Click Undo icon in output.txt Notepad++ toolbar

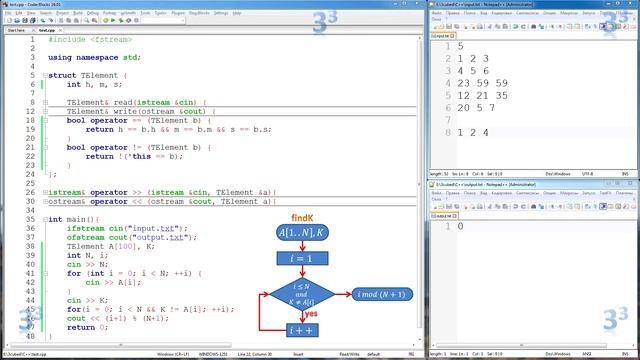(x=516, y=207)
